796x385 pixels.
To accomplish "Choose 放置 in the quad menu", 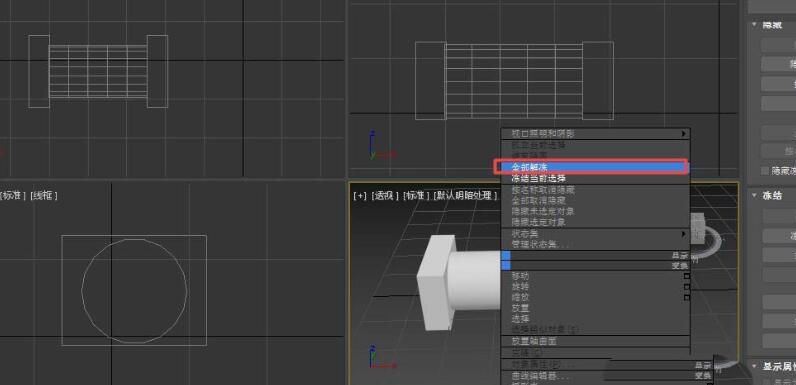I will coord(595,308).
